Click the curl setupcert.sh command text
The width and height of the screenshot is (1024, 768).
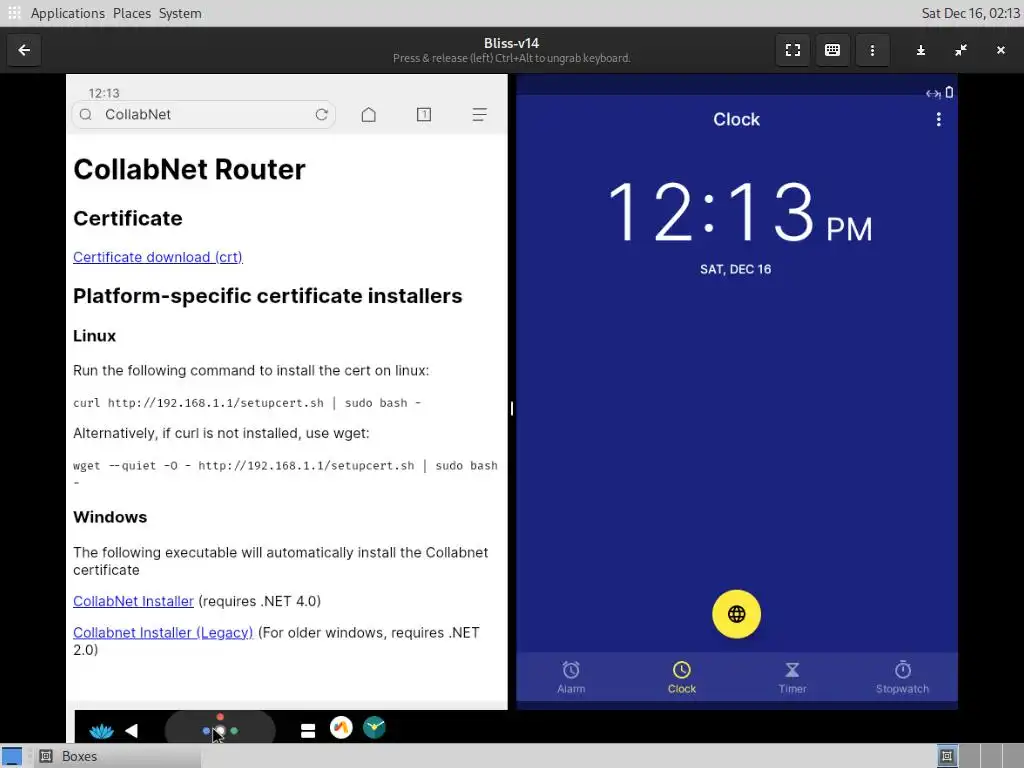point(247,403)
